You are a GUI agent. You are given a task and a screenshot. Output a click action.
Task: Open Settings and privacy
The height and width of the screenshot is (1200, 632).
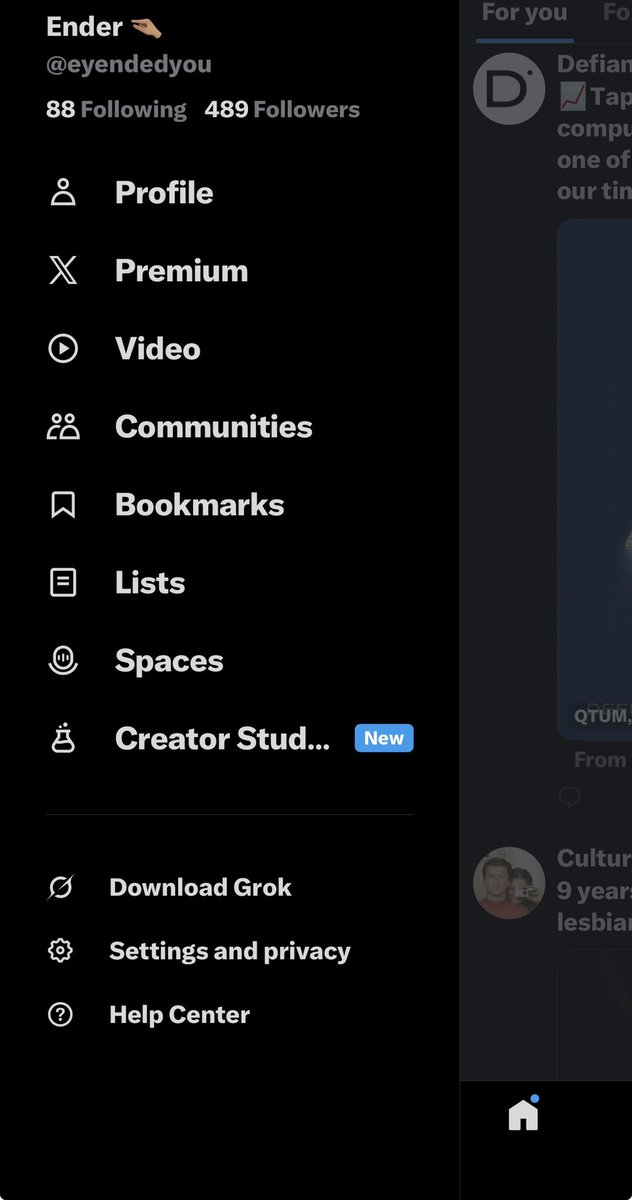[x=229, y=950]
